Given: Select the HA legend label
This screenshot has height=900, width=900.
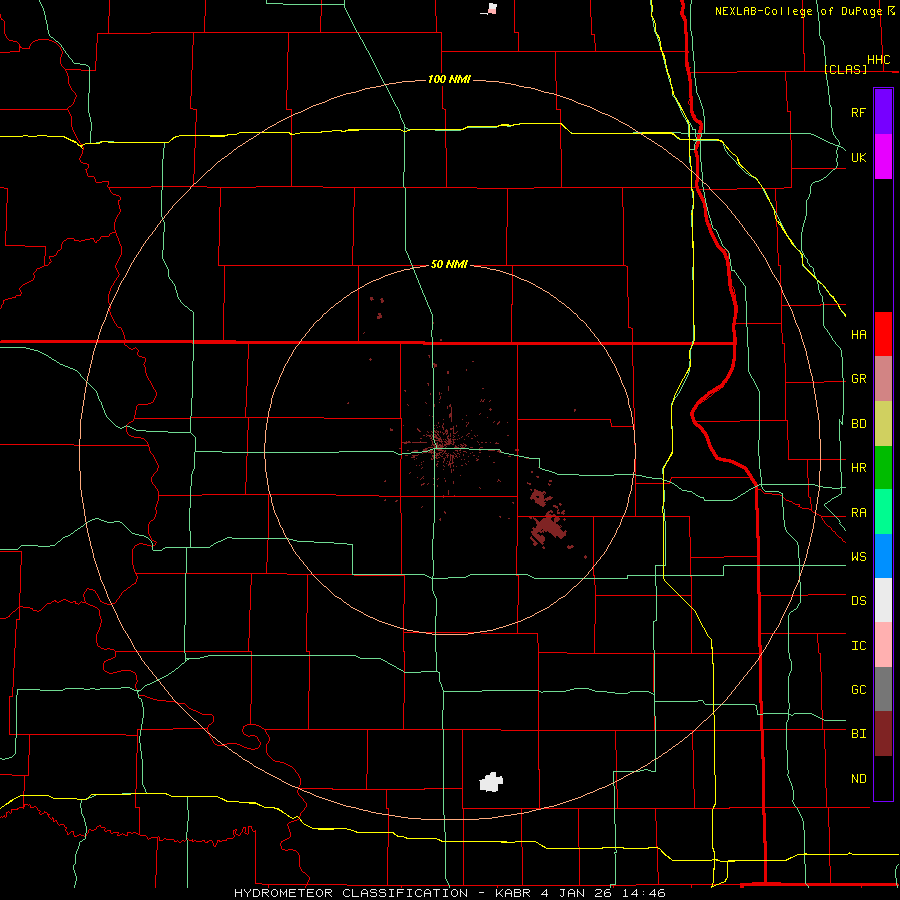Looking at the screenshot, I should pyautogui.click(x=858, y=334).
